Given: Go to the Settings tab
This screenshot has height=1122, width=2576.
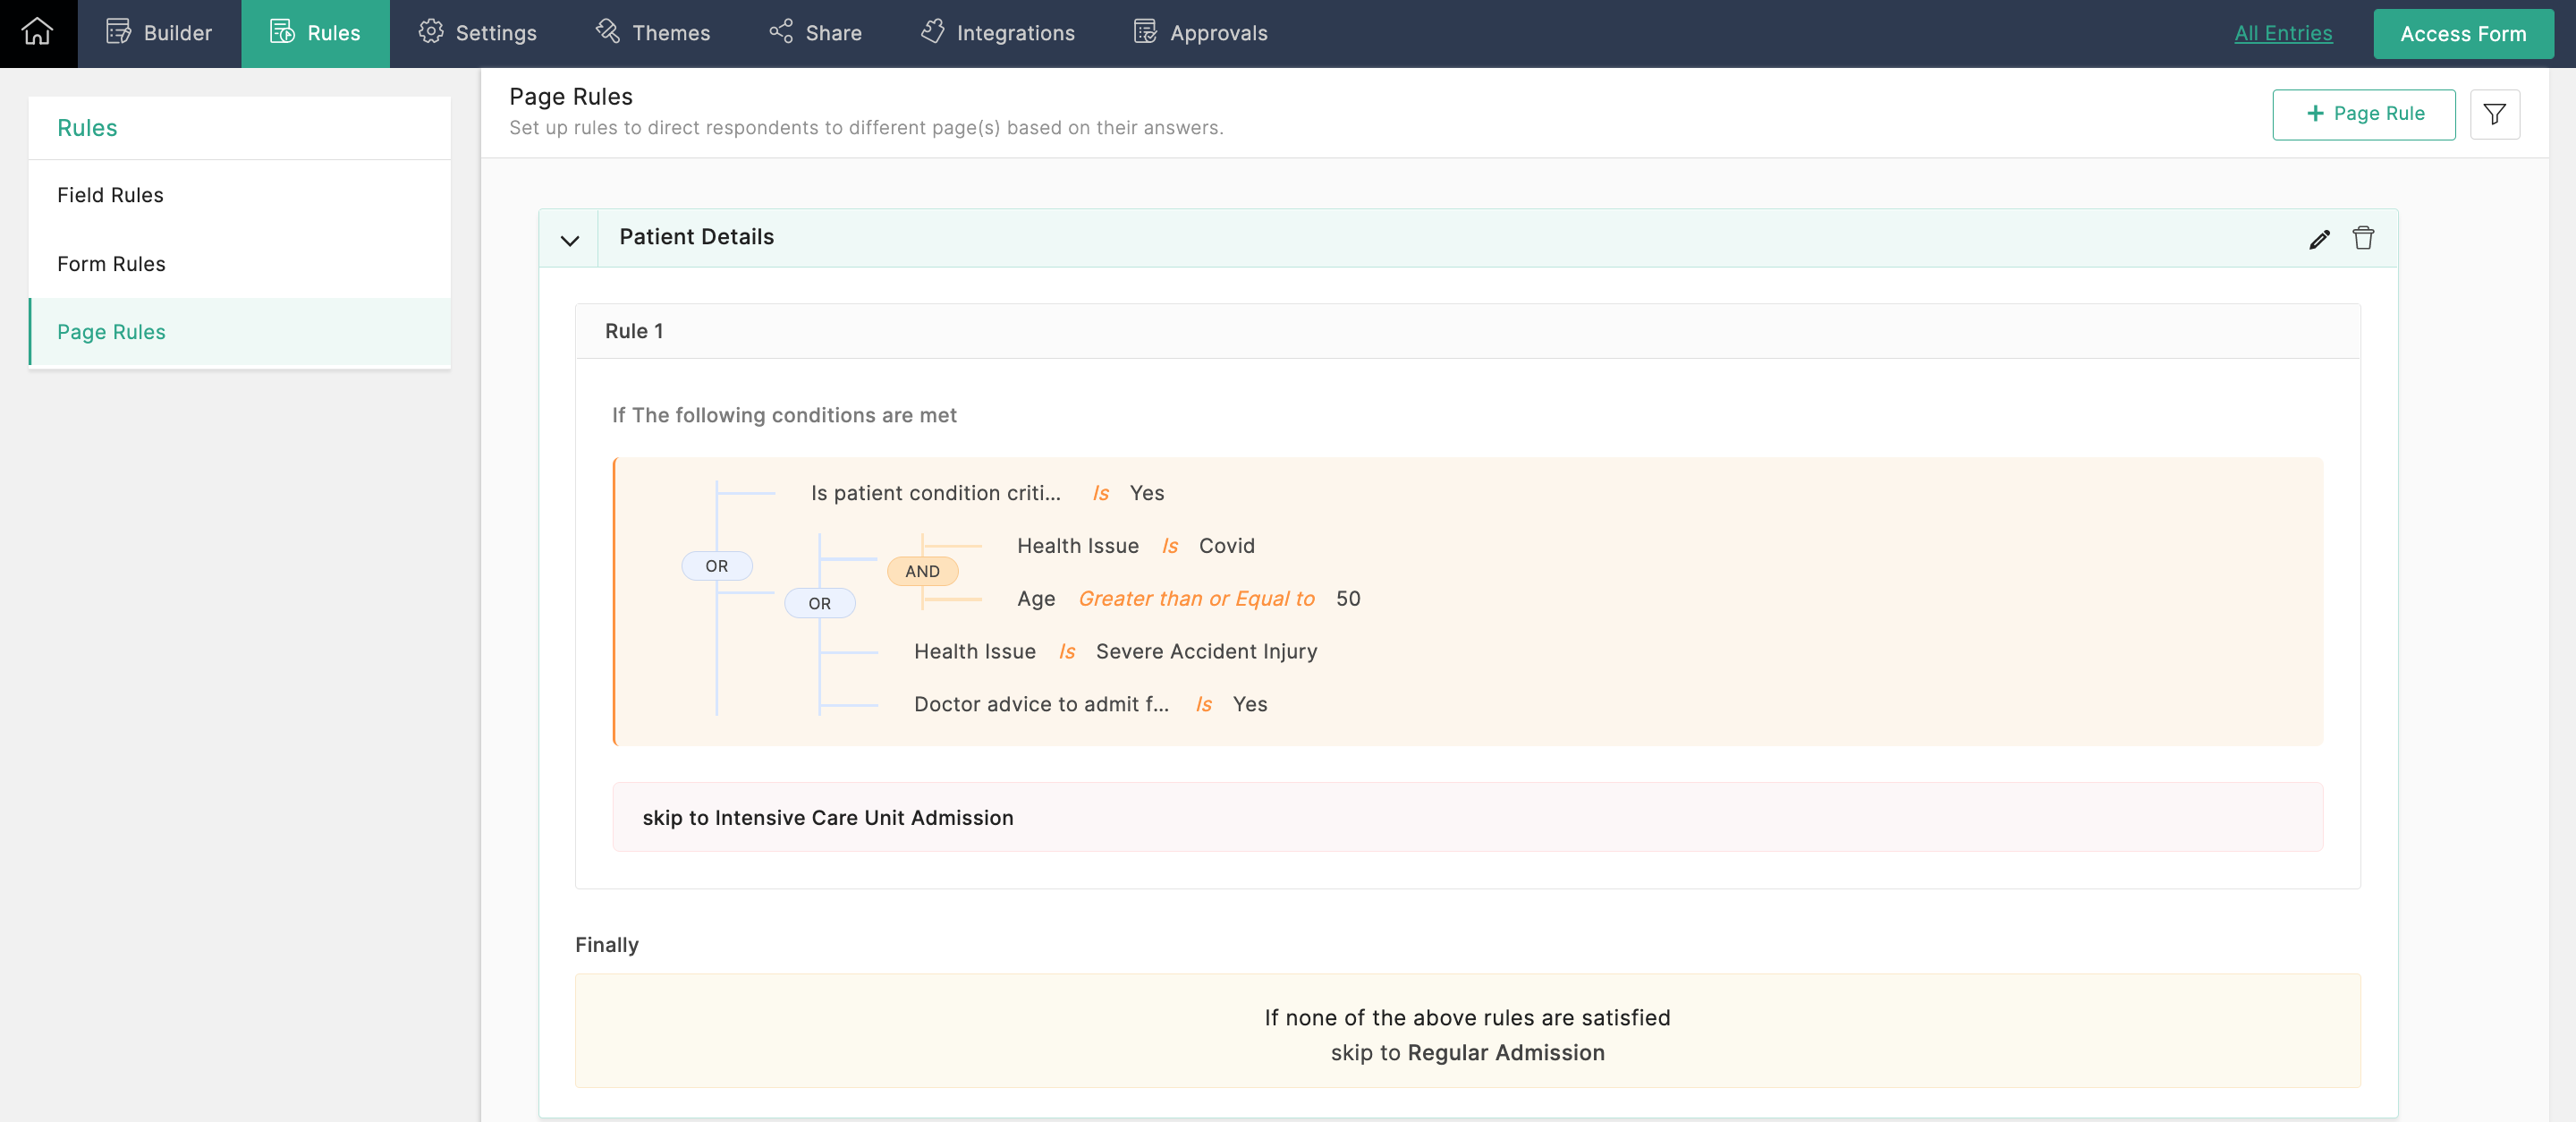Looking at the screenshot, I should 477,33.
